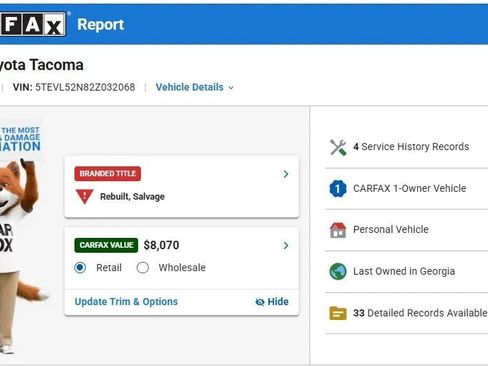Open 33 Detailed Records Available entry
This screenshot has width=488, height=366.
406,313
